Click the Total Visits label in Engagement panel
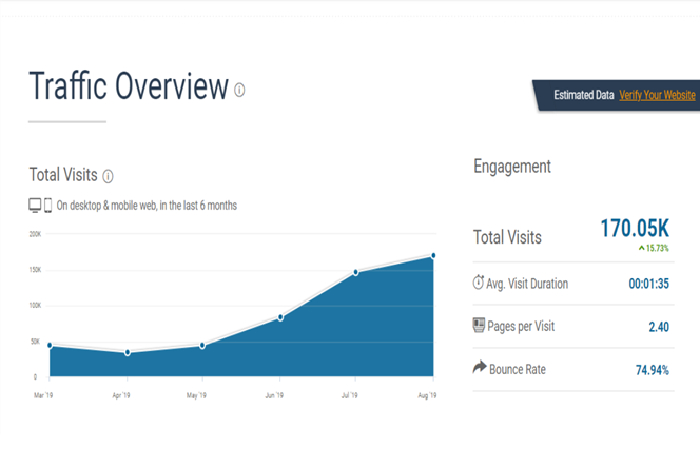The image size is (700, 450). click(x=507, y=237)
